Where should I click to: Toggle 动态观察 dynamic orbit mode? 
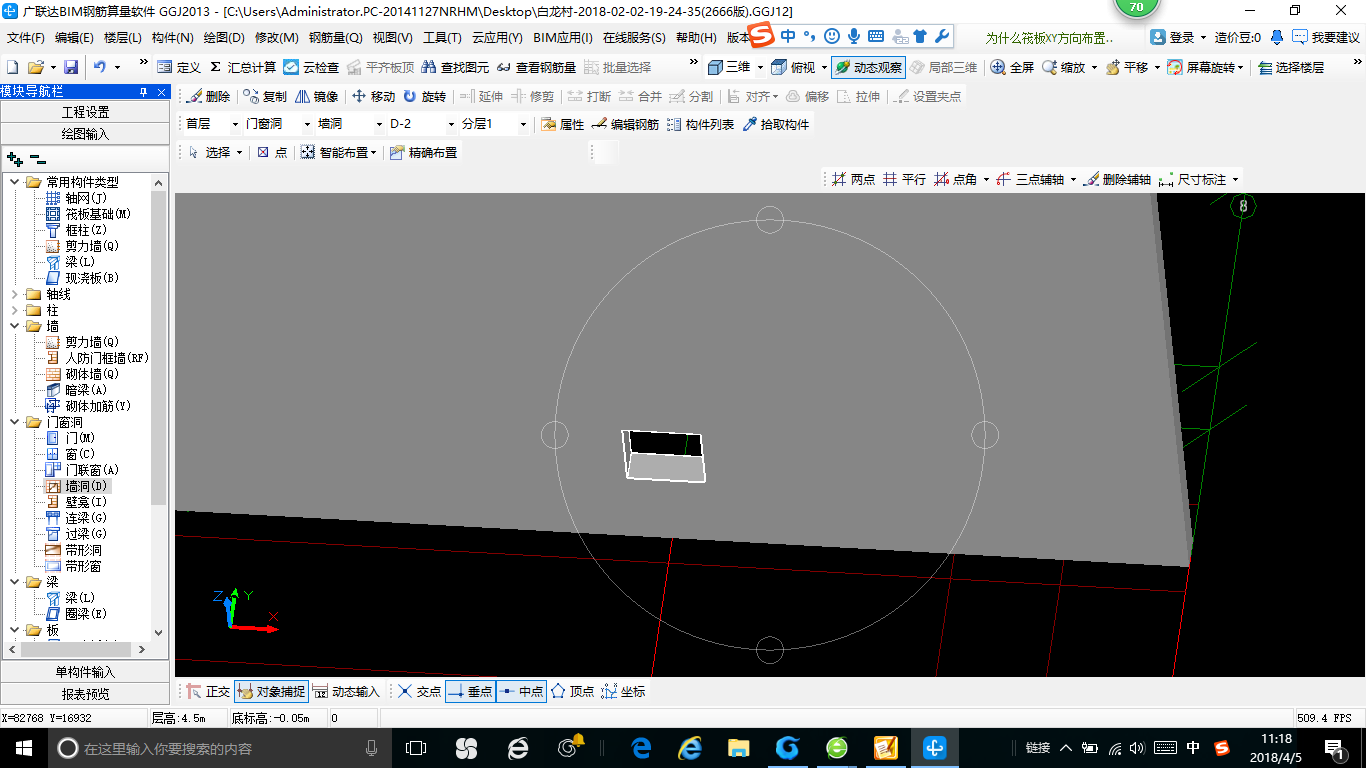point(868,67)
